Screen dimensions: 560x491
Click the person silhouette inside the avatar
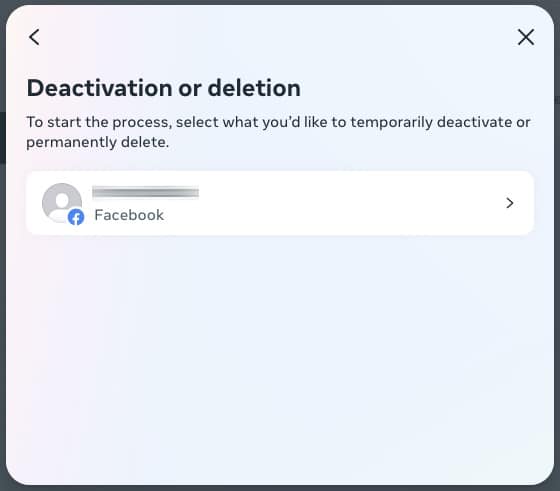pos(62,205)
